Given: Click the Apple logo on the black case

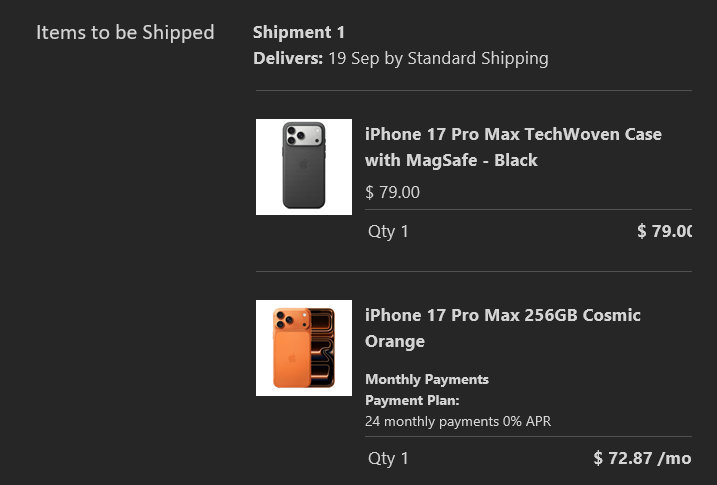Looking at the screenshot, I should pyautogui.click(x=304, y=165).
